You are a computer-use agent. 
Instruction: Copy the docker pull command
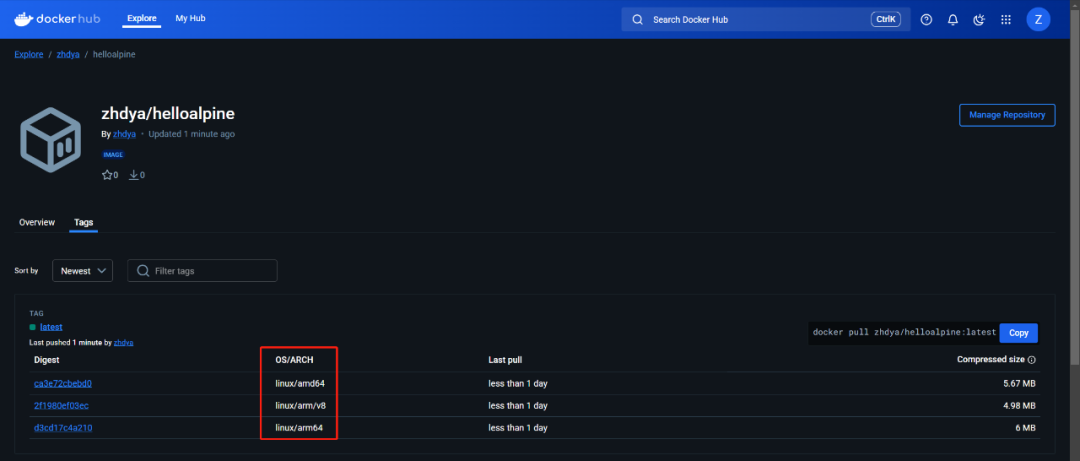[x=1018, y=333]
